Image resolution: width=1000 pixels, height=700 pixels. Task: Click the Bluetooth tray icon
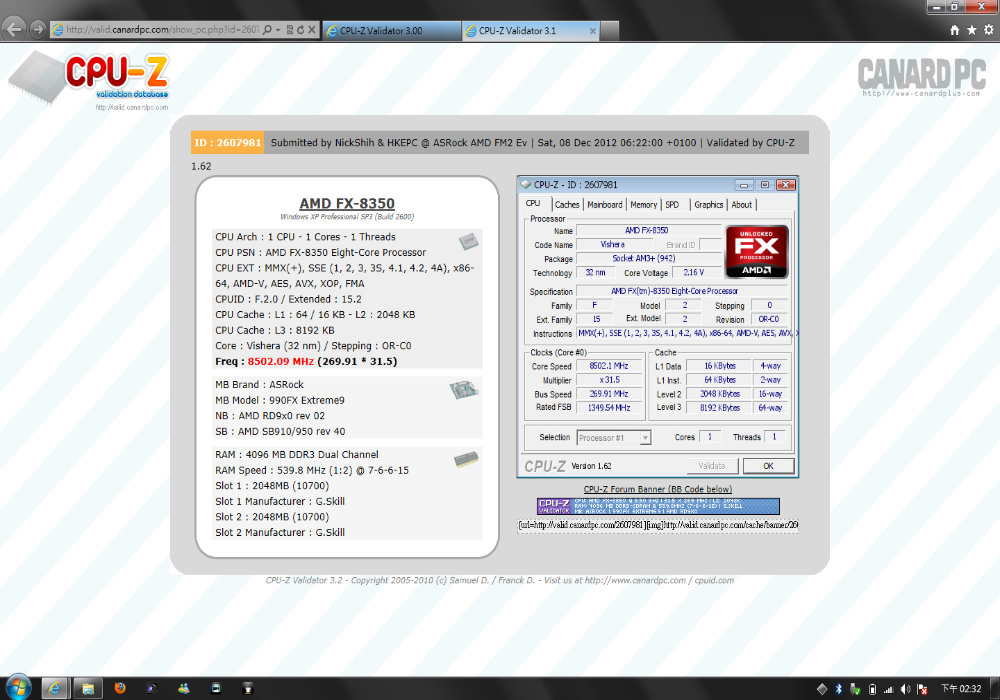[839, 689]
